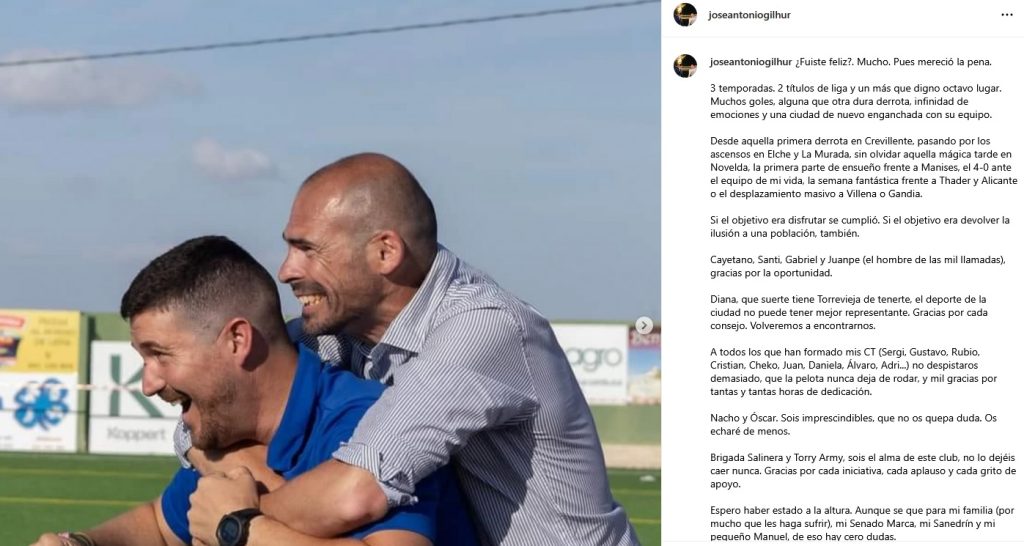
Task: Select the paragraph 'Si el objetivo era disfrutar'
Action: [x=859, y=227]
